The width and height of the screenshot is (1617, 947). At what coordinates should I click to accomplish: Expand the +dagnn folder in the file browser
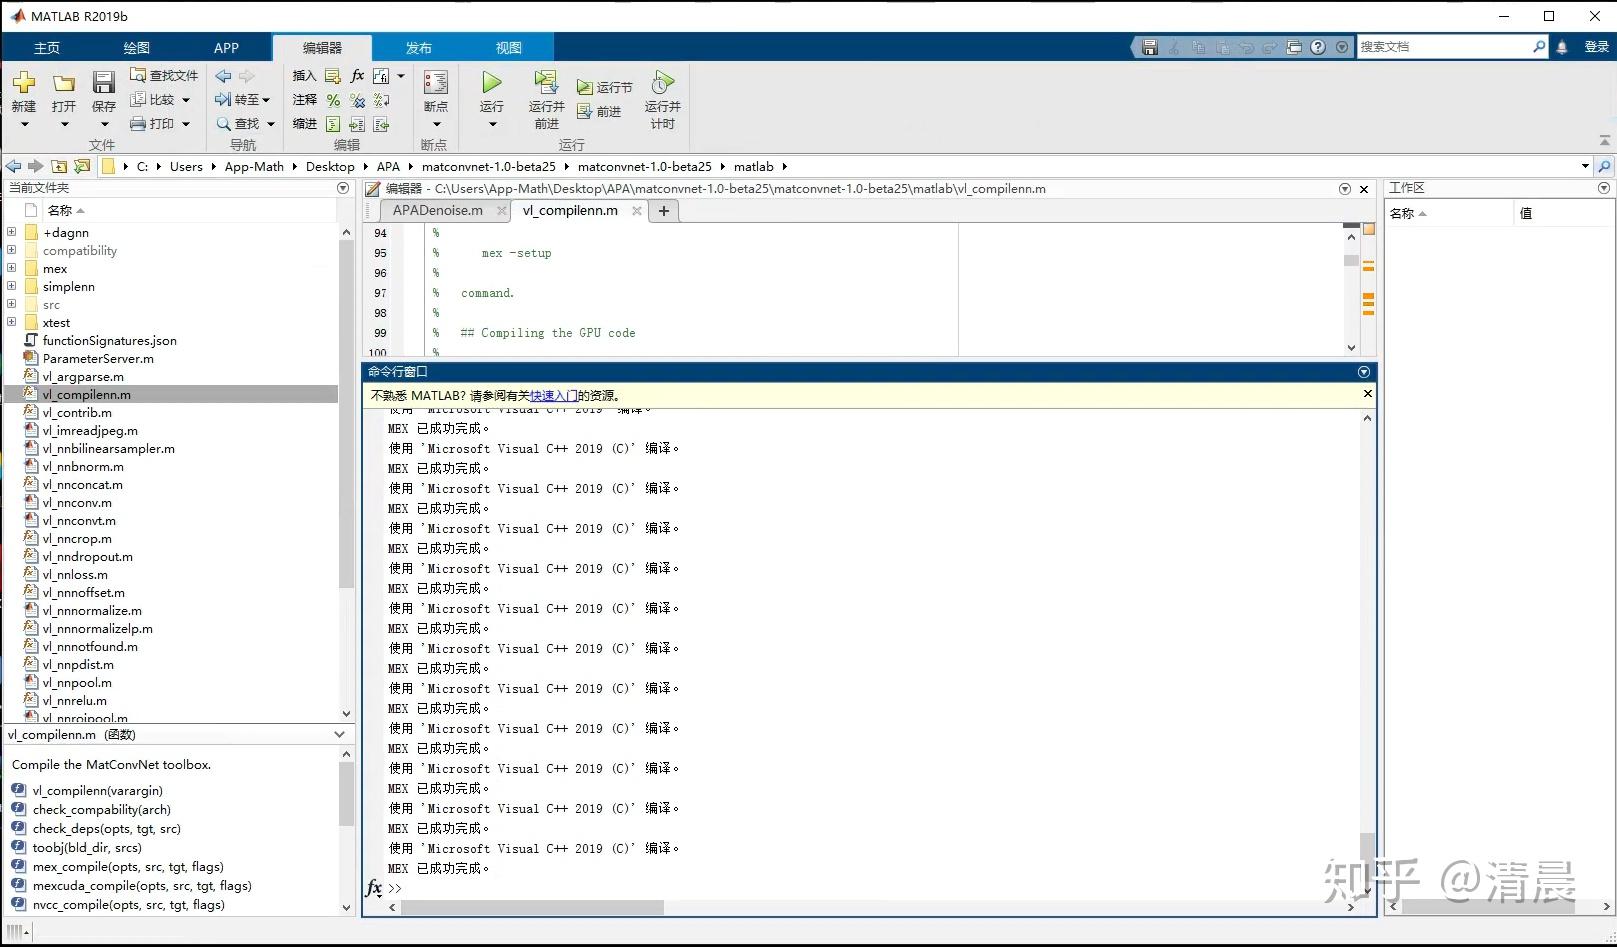[11, 231]
